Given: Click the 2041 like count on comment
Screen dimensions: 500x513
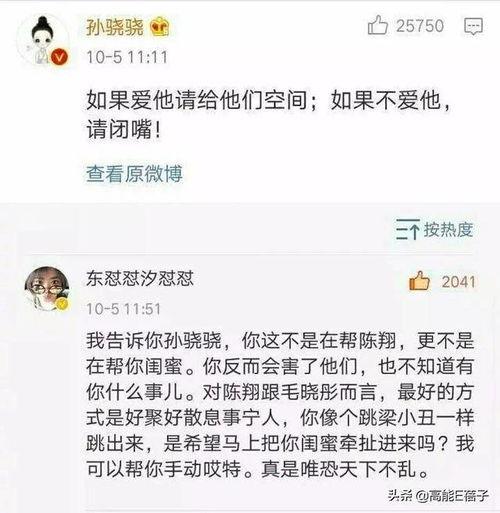Looking at the screenshot, I should point(459,282).
